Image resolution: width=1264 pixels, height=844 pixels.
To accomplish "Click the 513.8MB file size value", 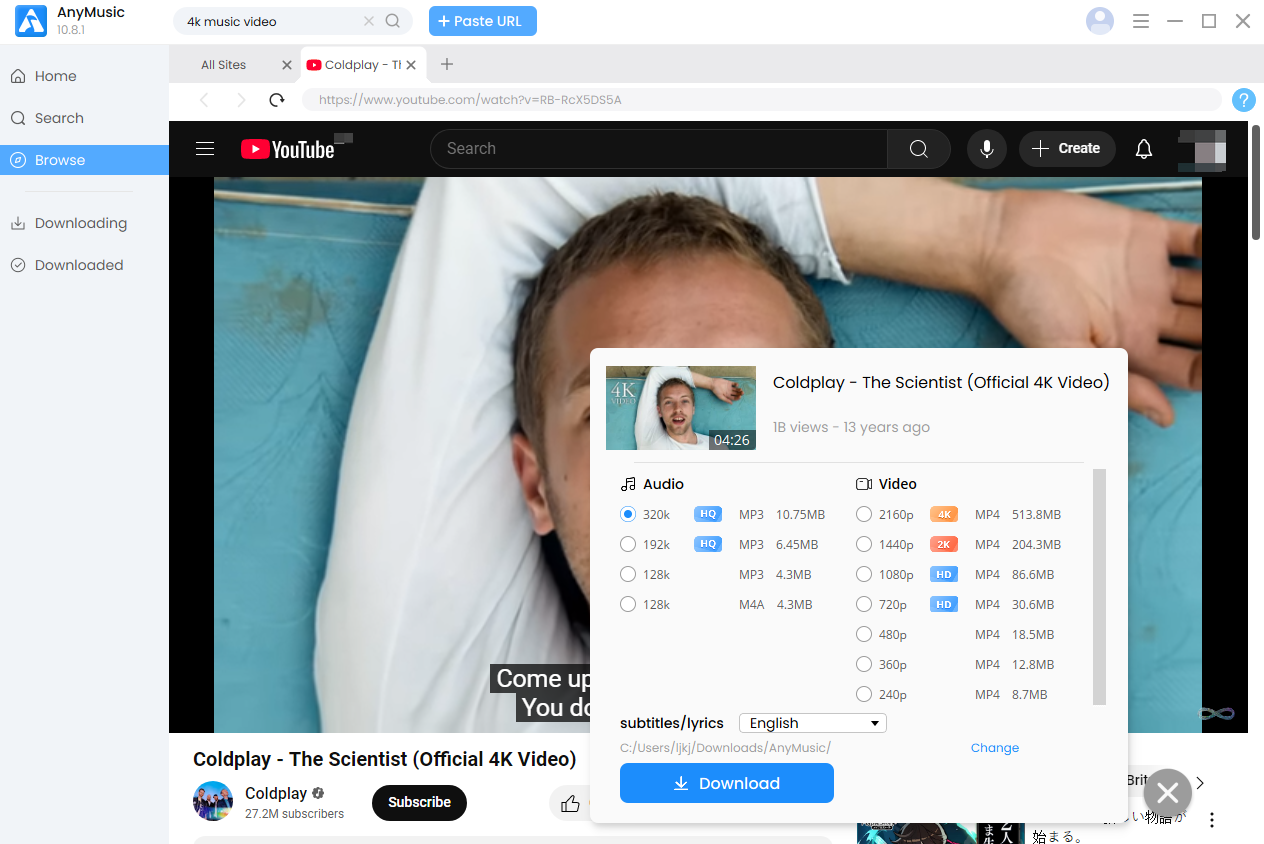I will [1036, 515].
